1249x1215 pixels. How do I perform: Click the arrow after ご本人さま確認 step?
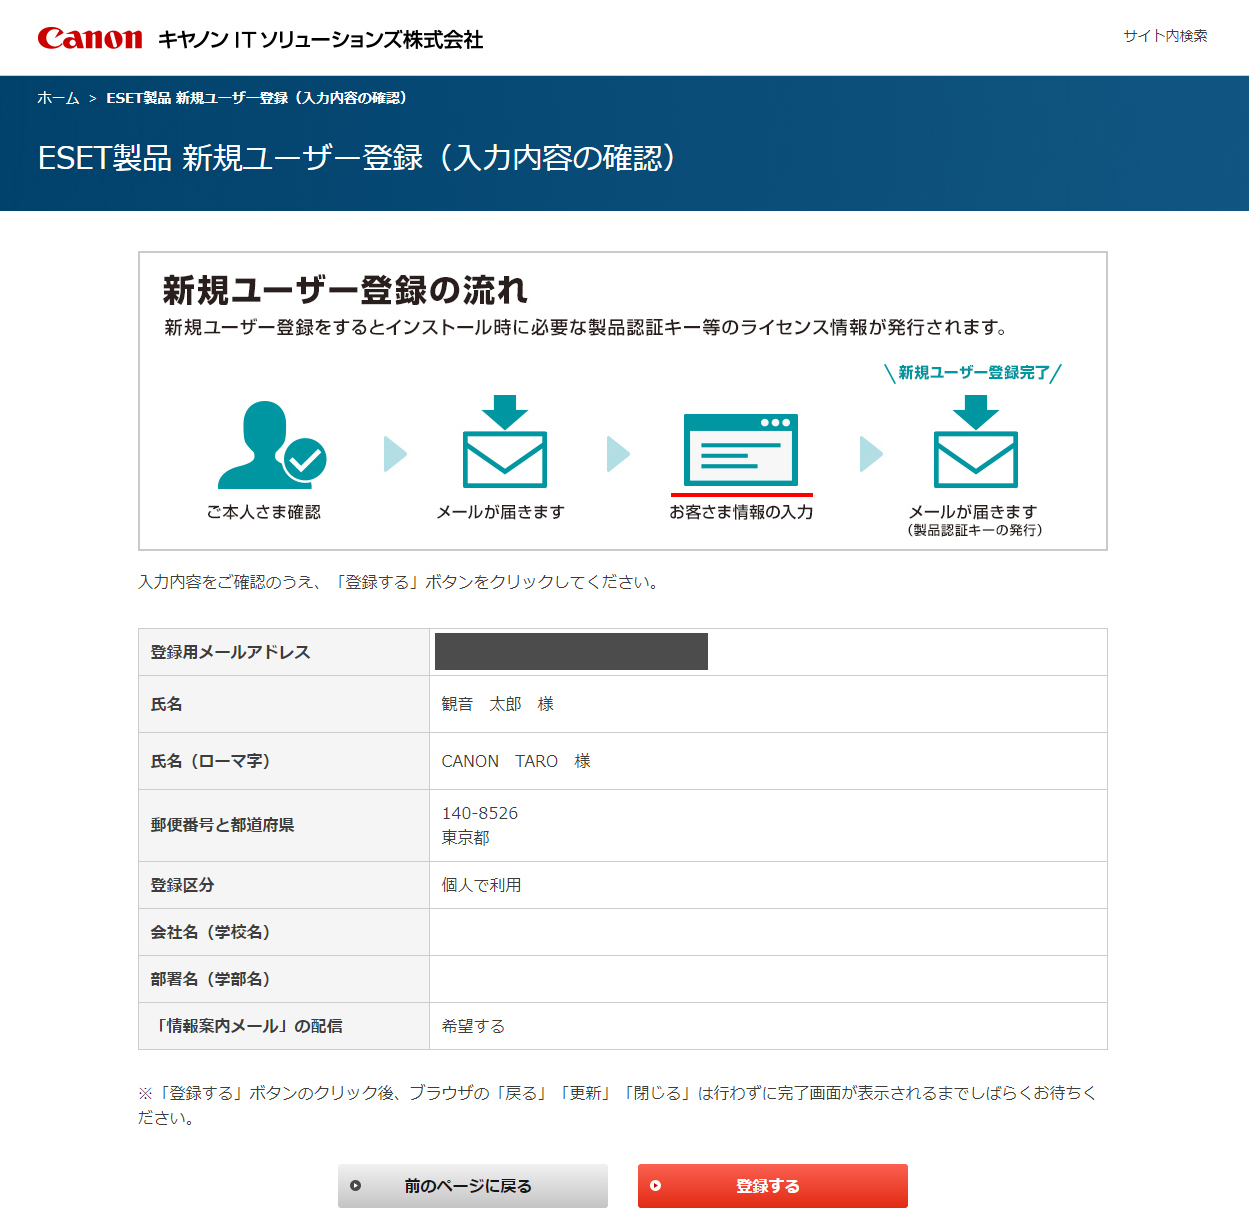pos(396,454)
